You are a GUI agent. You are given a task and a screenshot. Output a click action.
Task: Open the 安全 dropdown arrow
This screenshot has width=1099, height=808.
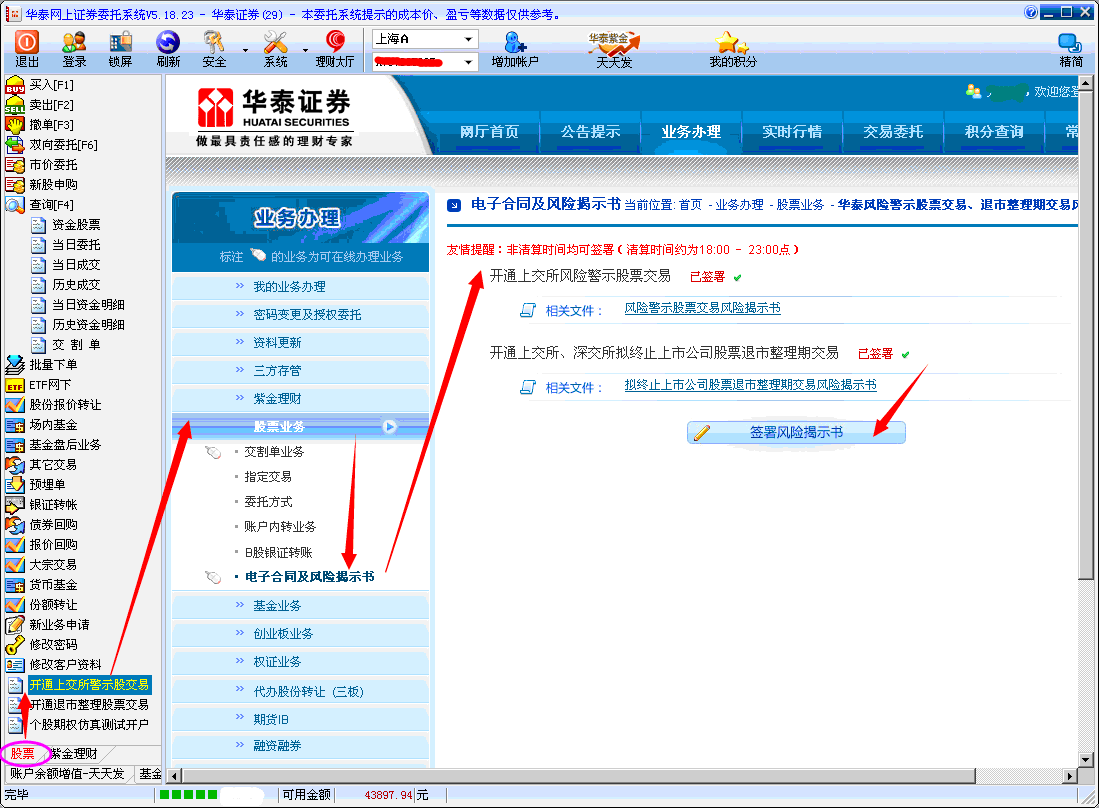[x=245, y=50]
